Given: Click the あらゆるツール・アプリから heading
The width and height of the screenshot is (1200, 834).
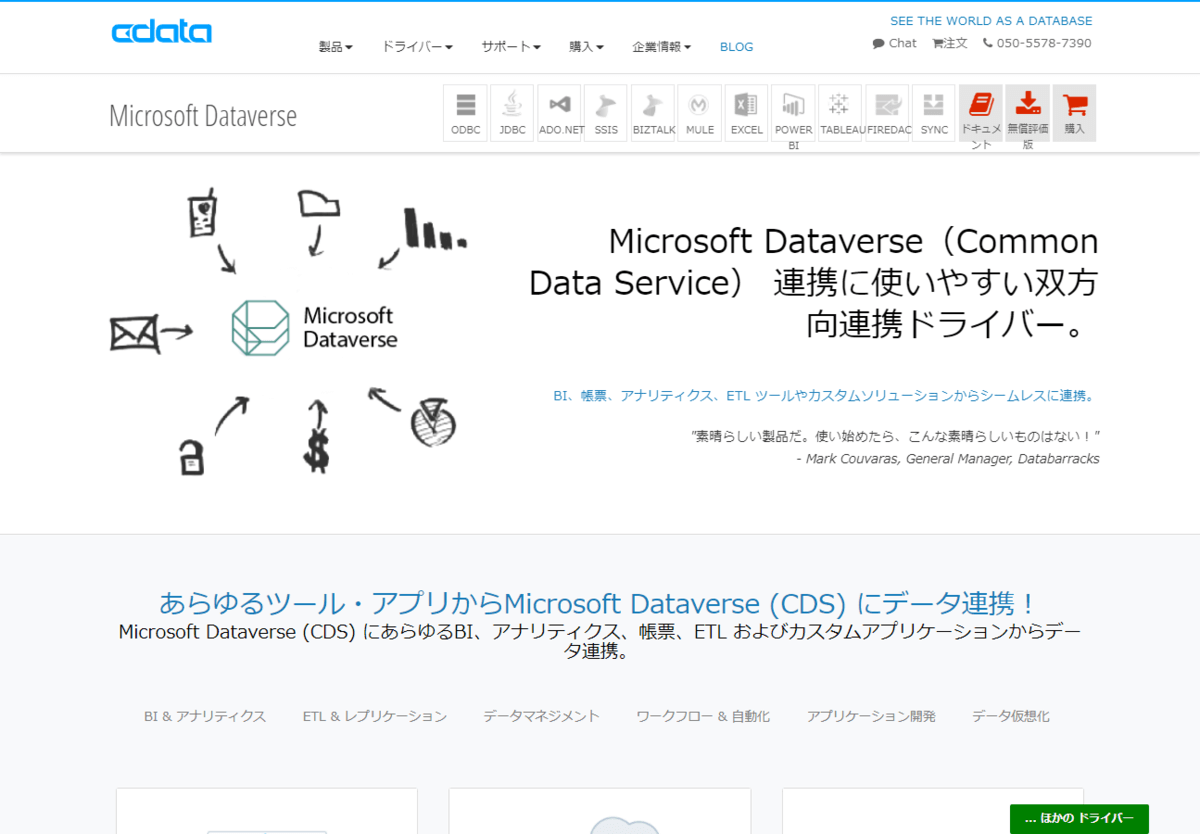Looking at the screenshot, I should 599,603.
